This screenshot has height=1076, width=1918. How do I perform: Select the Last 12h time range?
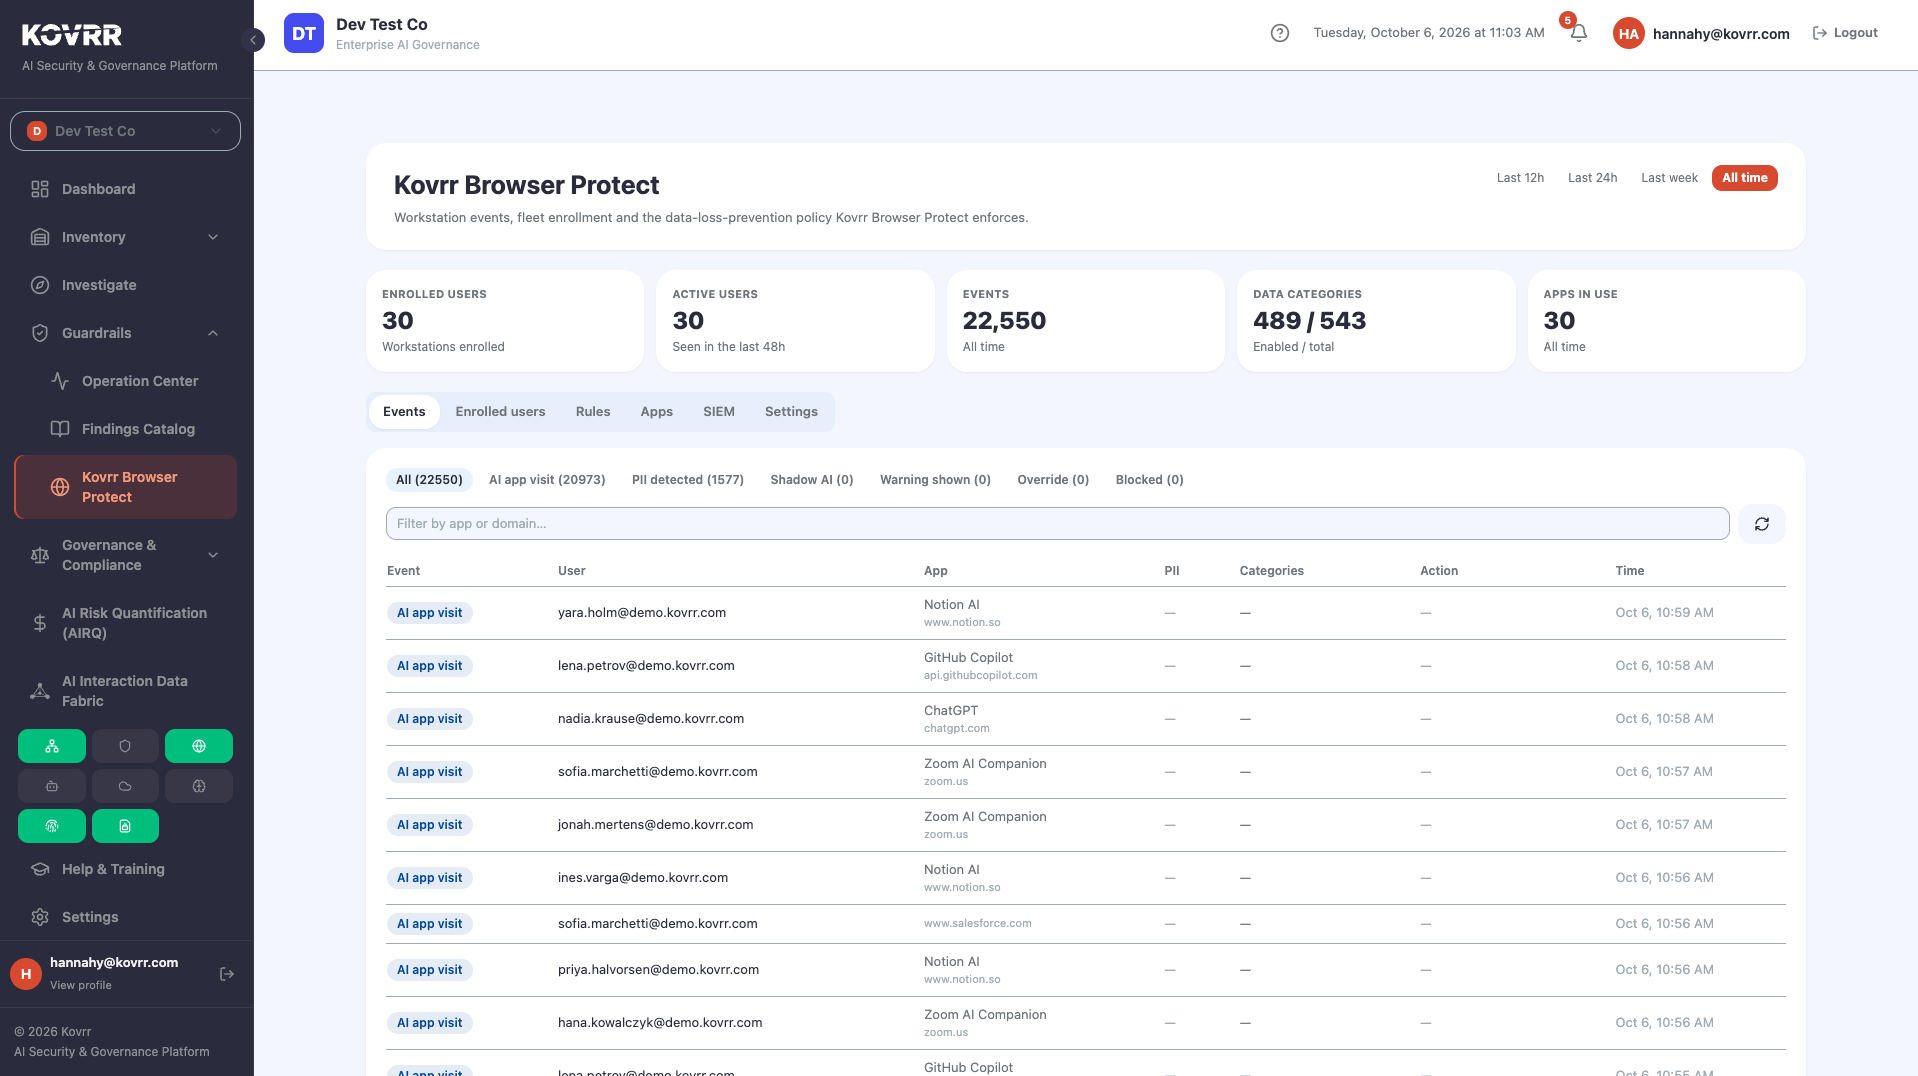pos(1520,178)
